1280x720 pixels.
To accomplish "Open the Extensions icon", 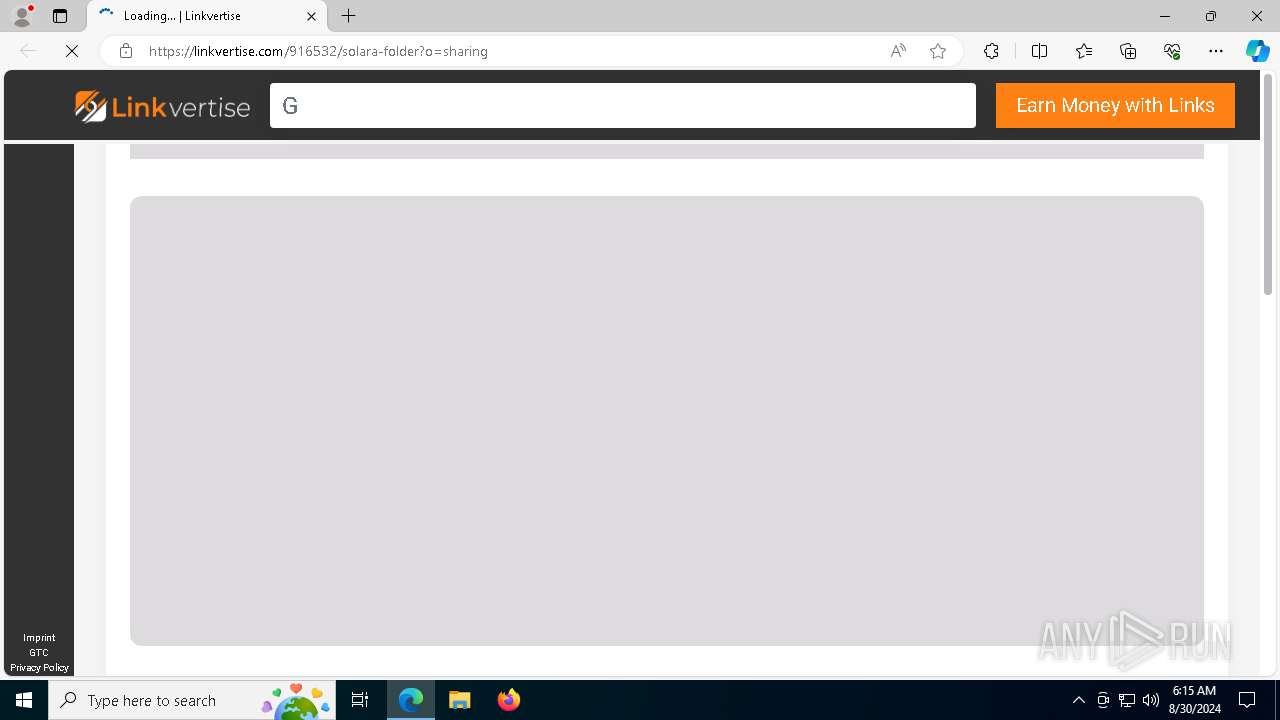I will tap(991, 51).
